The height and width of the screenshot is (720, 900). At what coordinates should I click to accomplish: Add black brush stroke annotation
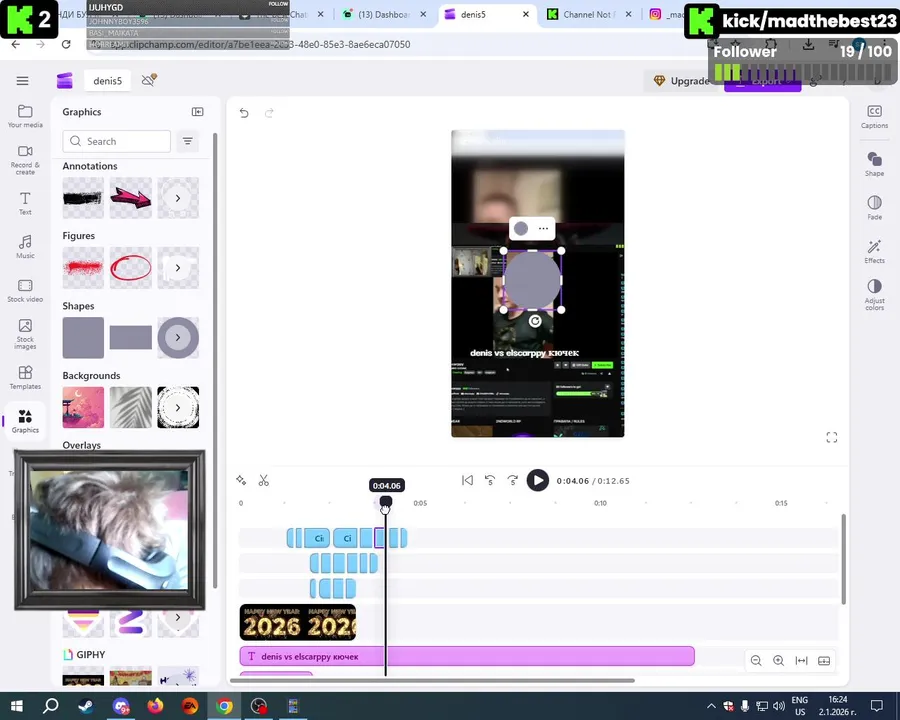click(x=83, y=198)
